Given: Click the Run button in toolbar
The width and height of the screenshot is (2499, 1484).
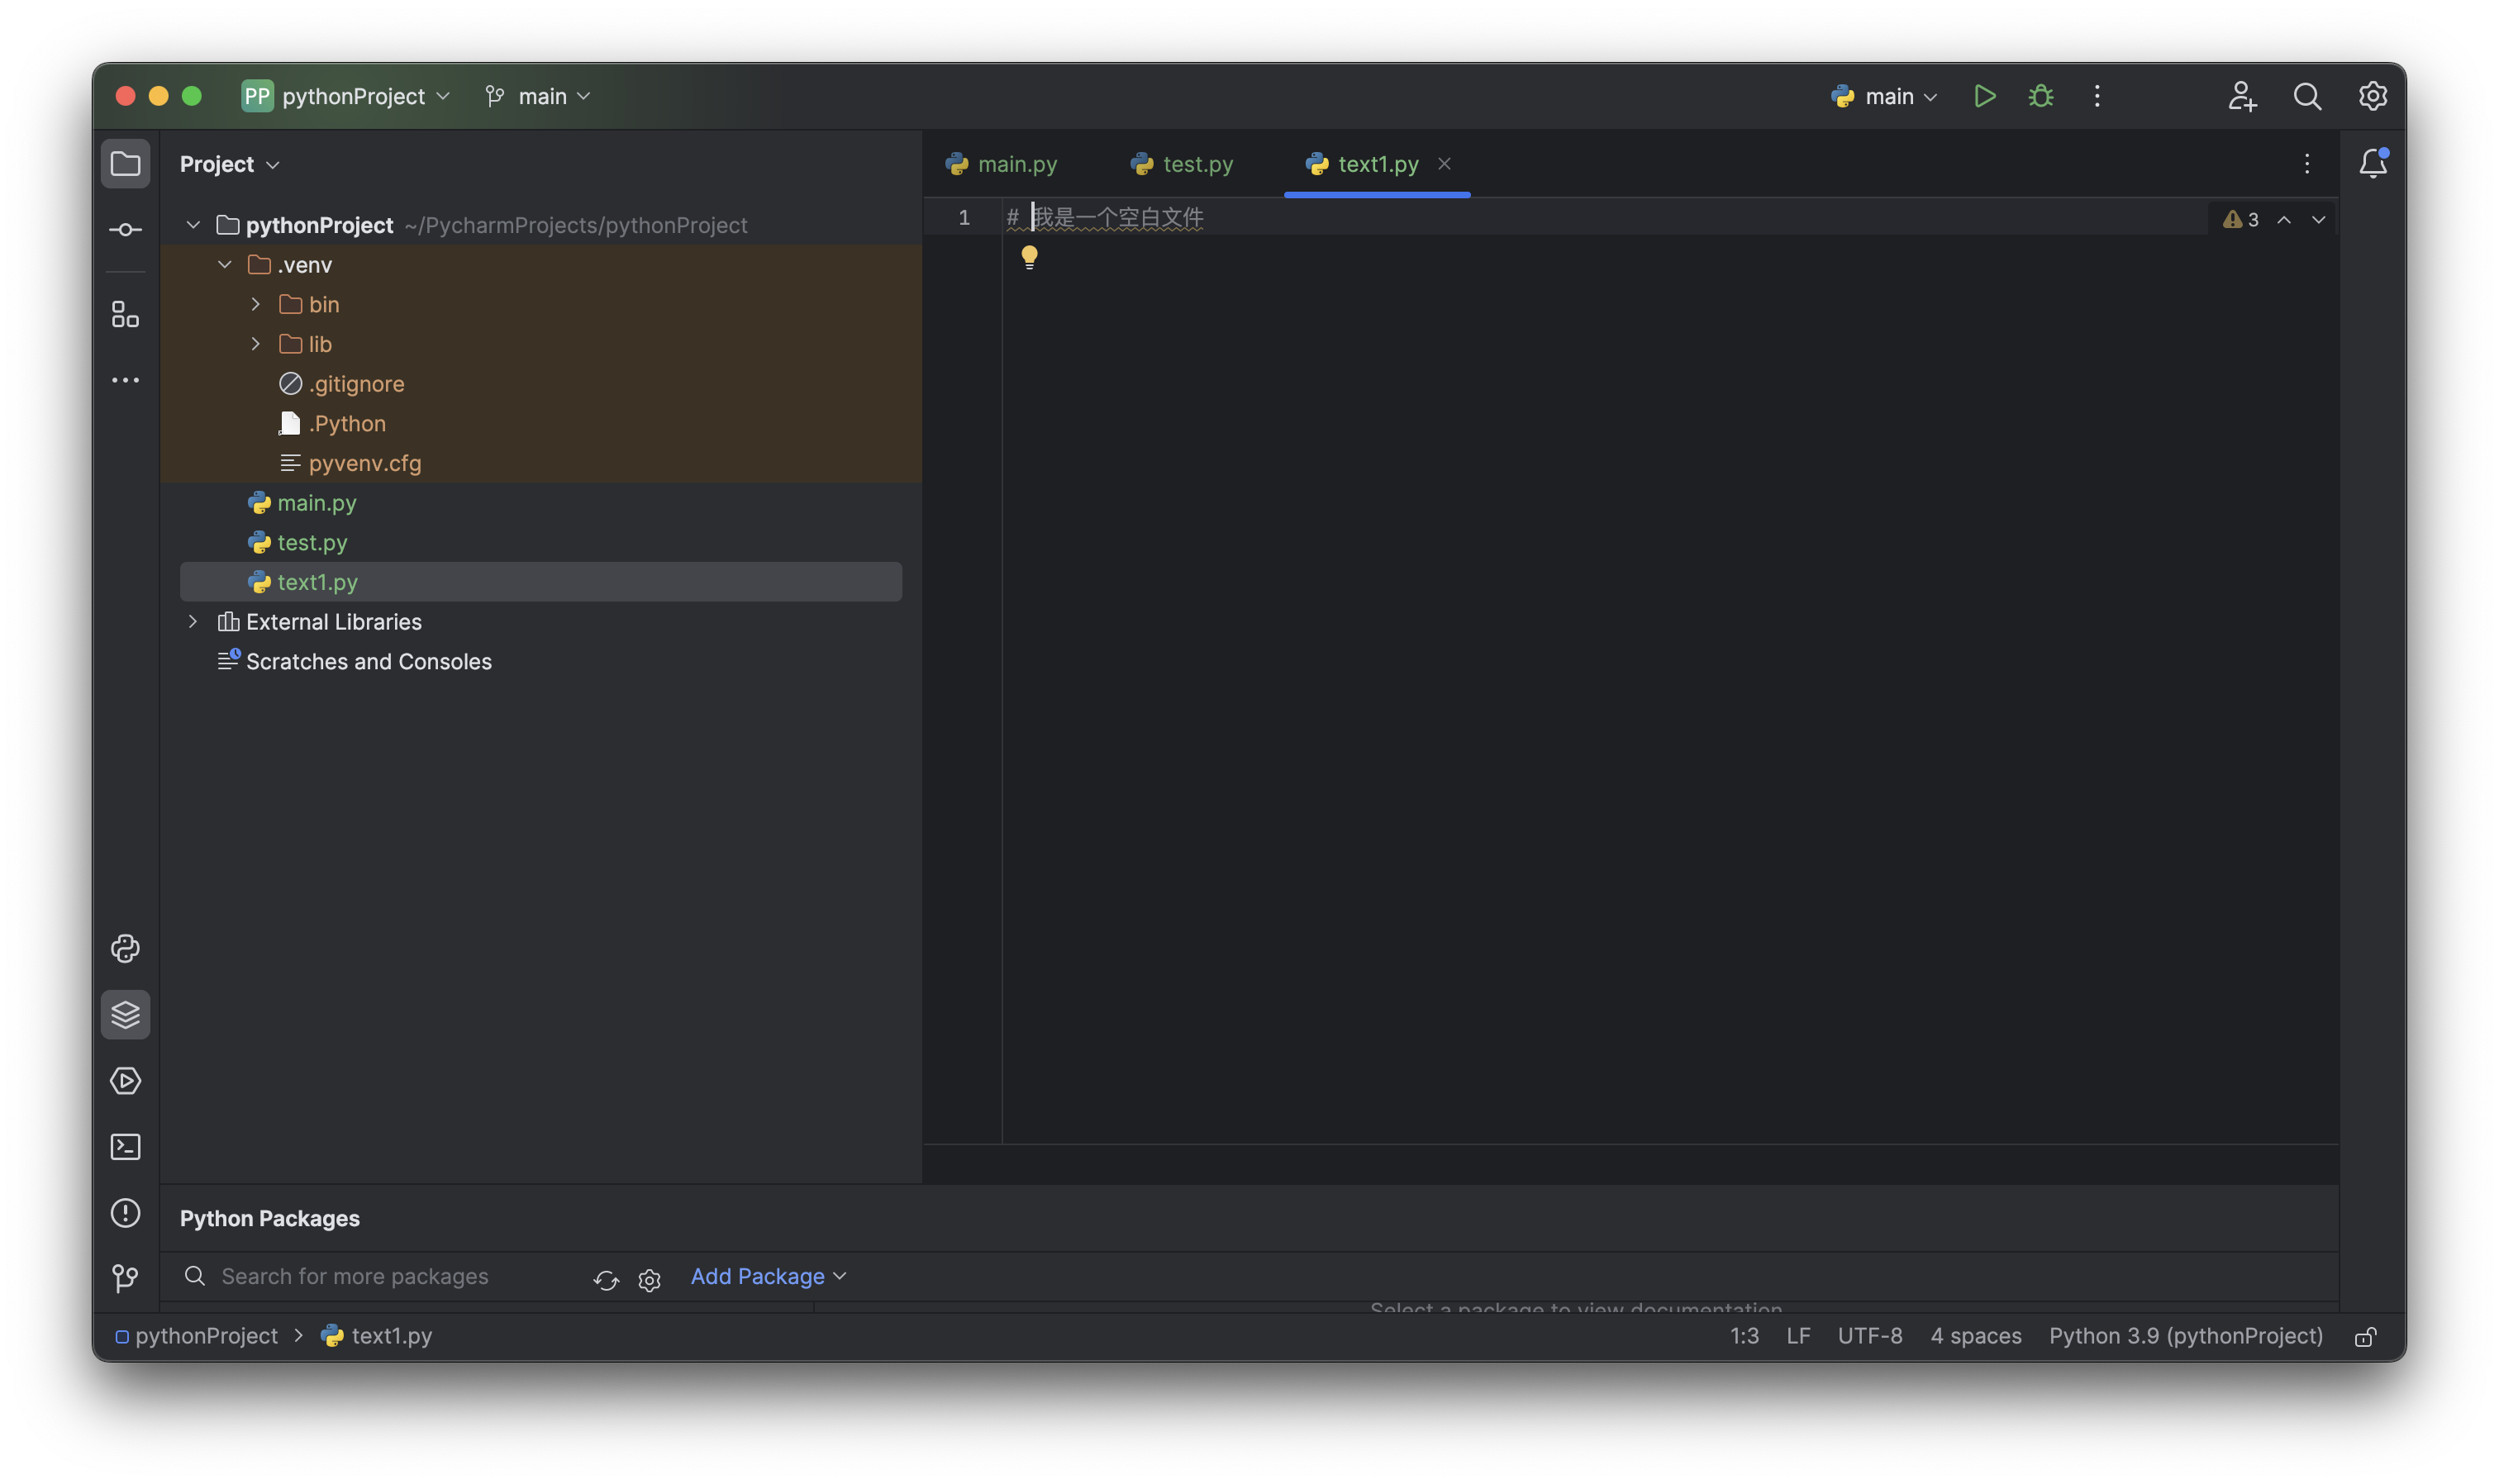Looking at the screenshot, I should 1984,96.
